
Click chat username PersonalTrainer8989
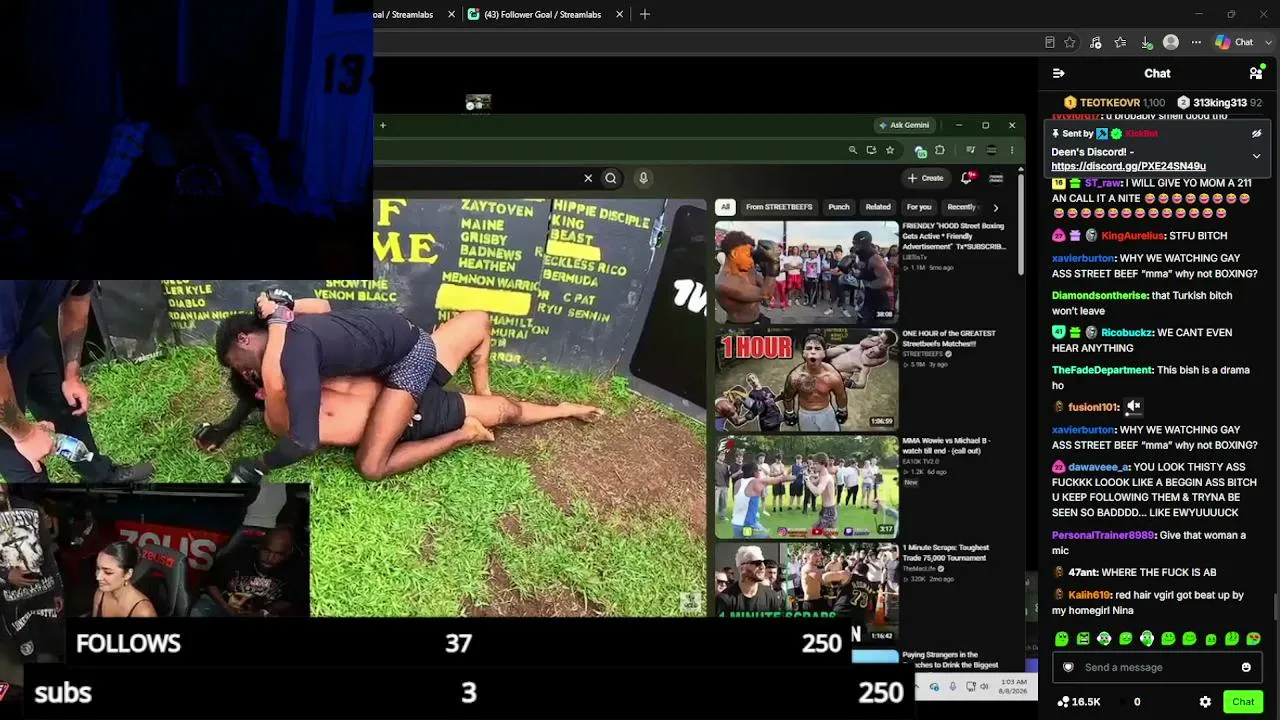[x=1103, y=535]
